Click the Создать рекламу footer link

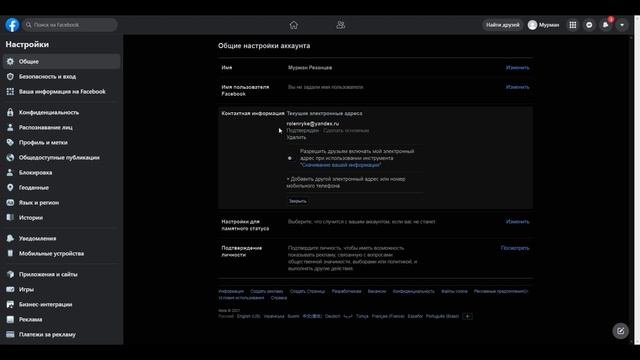click(267, 291)
